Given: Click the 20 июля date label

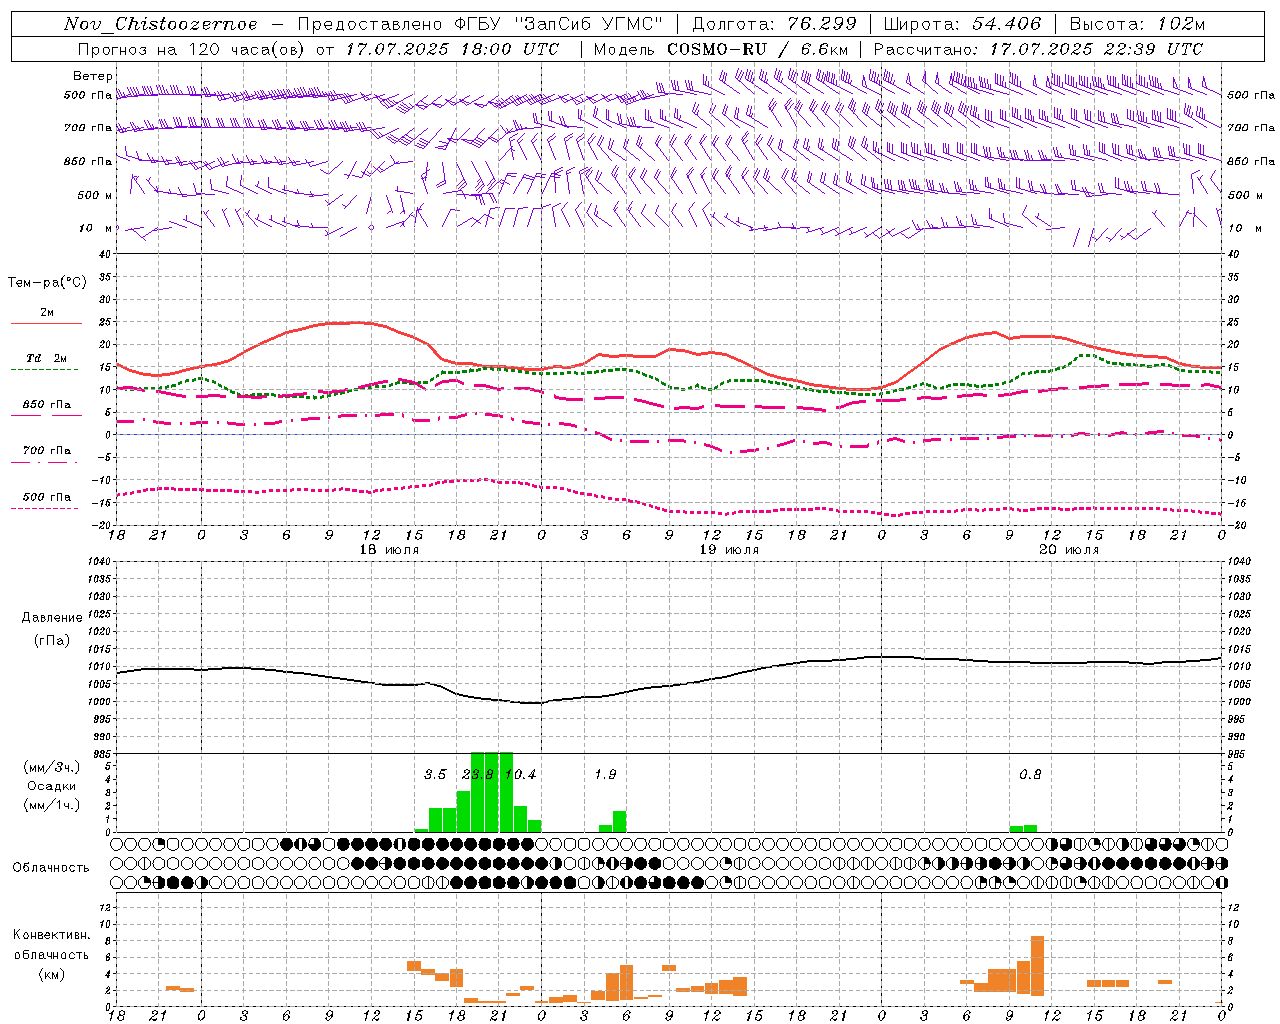Looking at the screenshot, I should [x=1069, y=550].
